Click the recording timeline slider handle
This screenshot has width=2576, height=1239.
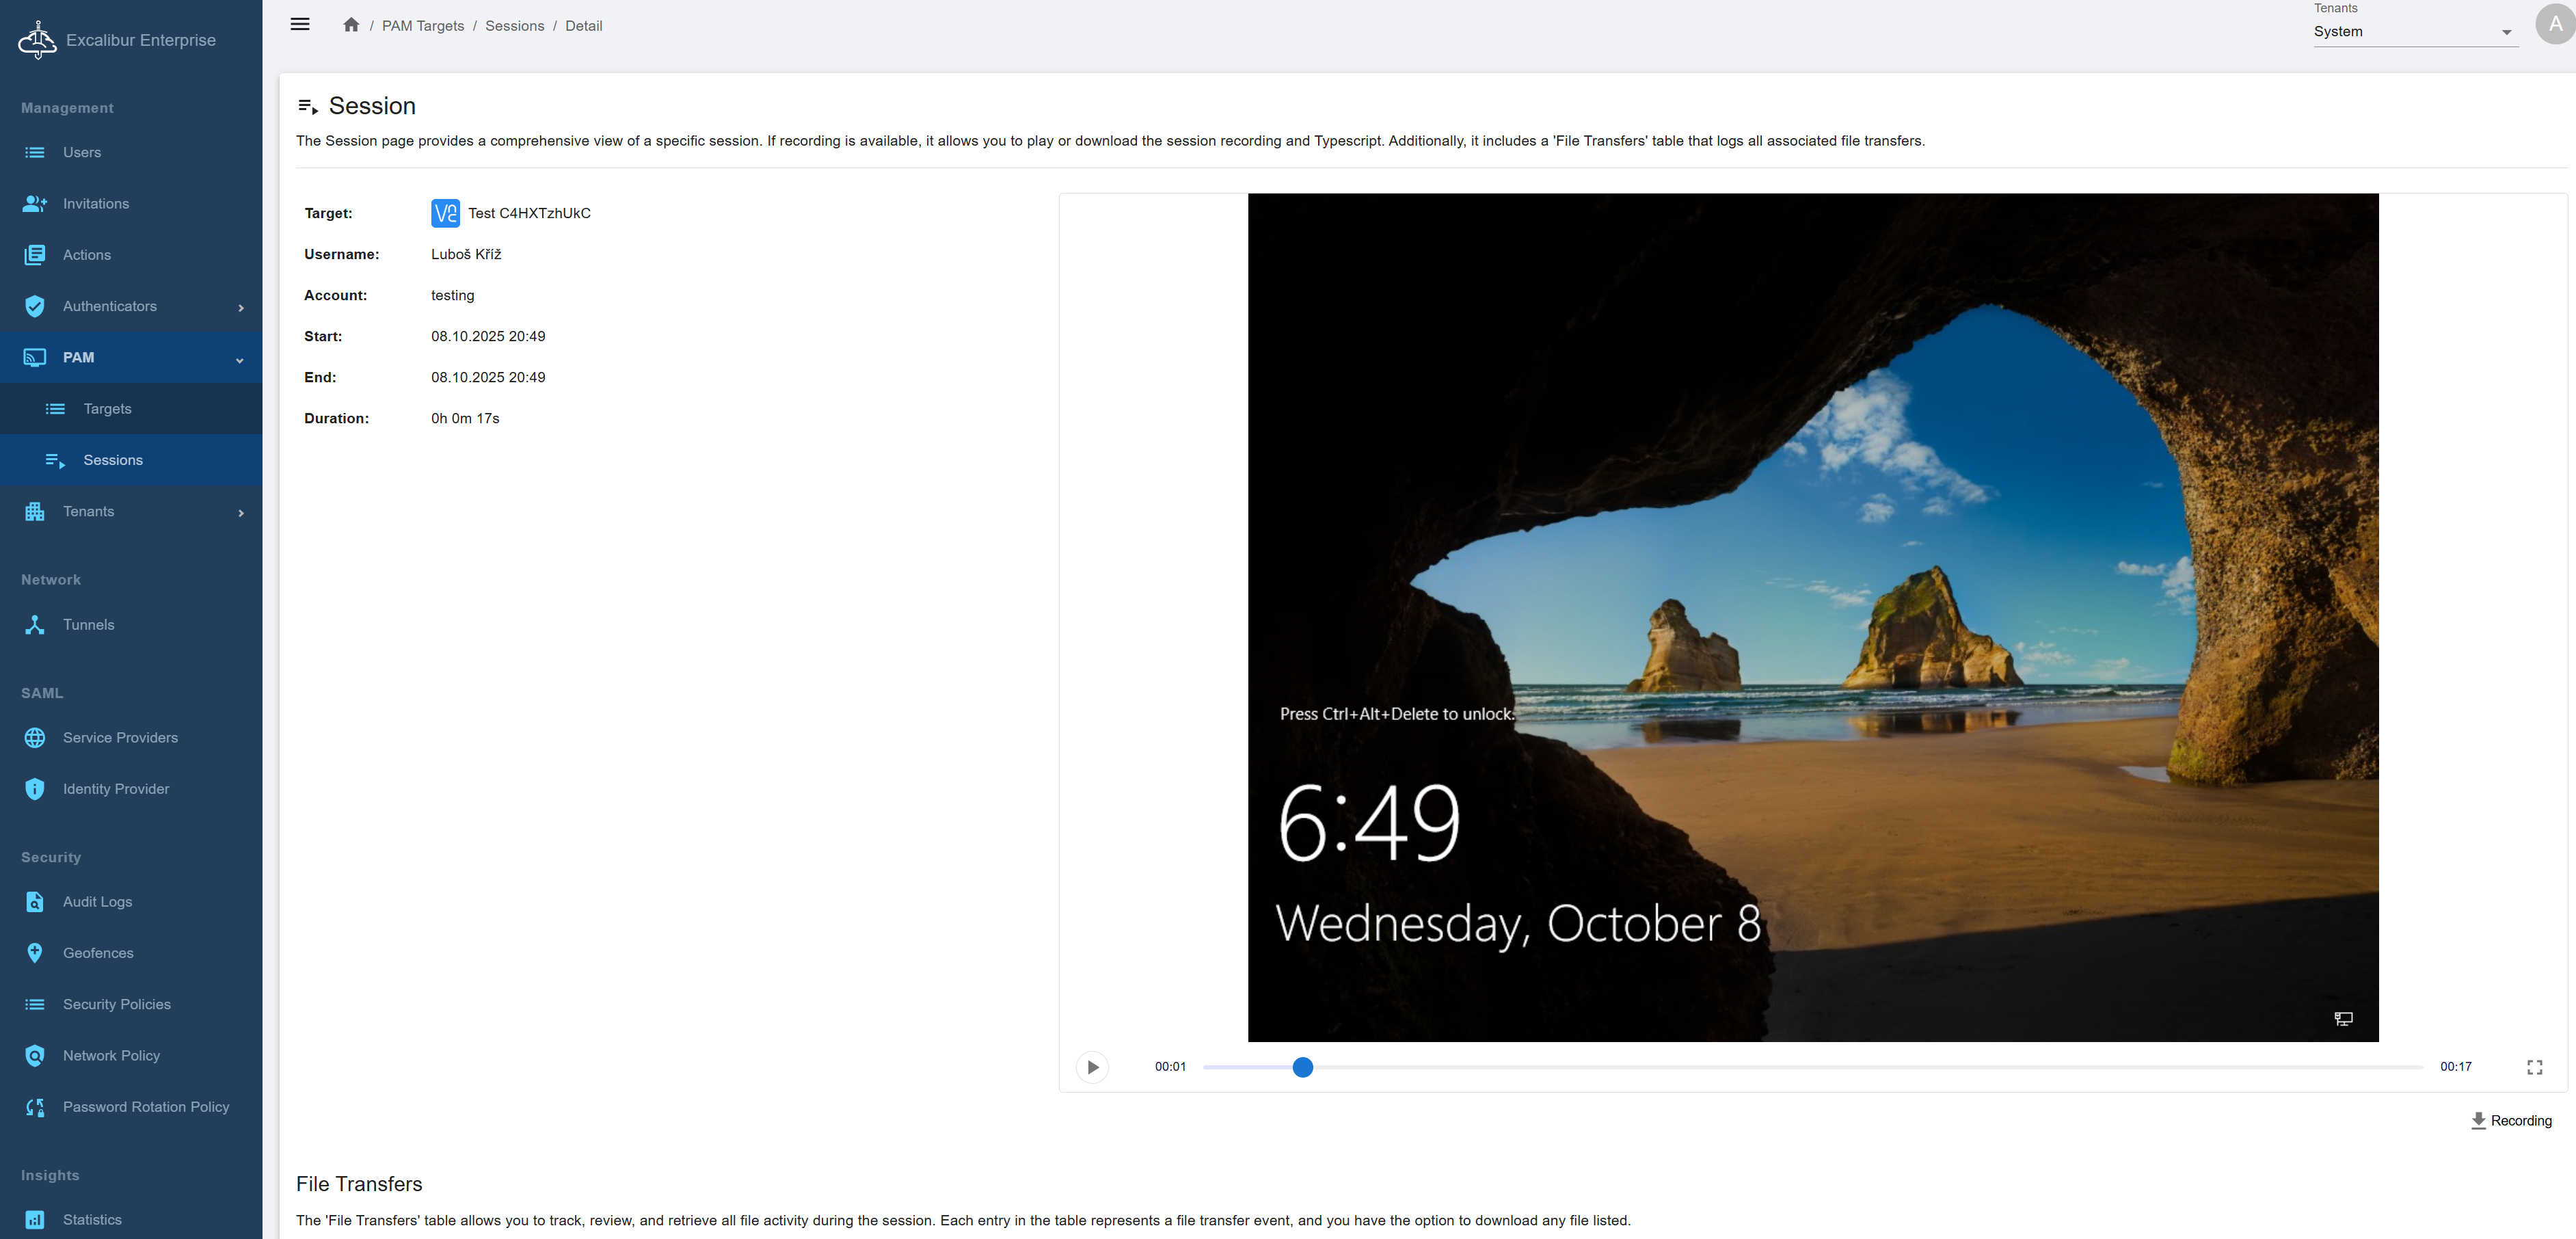pyautogui.click(x=1302, y=1067)
